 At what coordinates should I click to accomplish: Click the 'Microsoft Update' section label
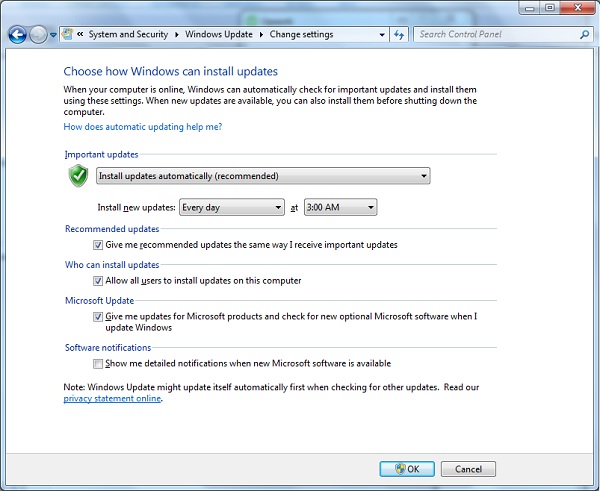[x=99, y=300]
